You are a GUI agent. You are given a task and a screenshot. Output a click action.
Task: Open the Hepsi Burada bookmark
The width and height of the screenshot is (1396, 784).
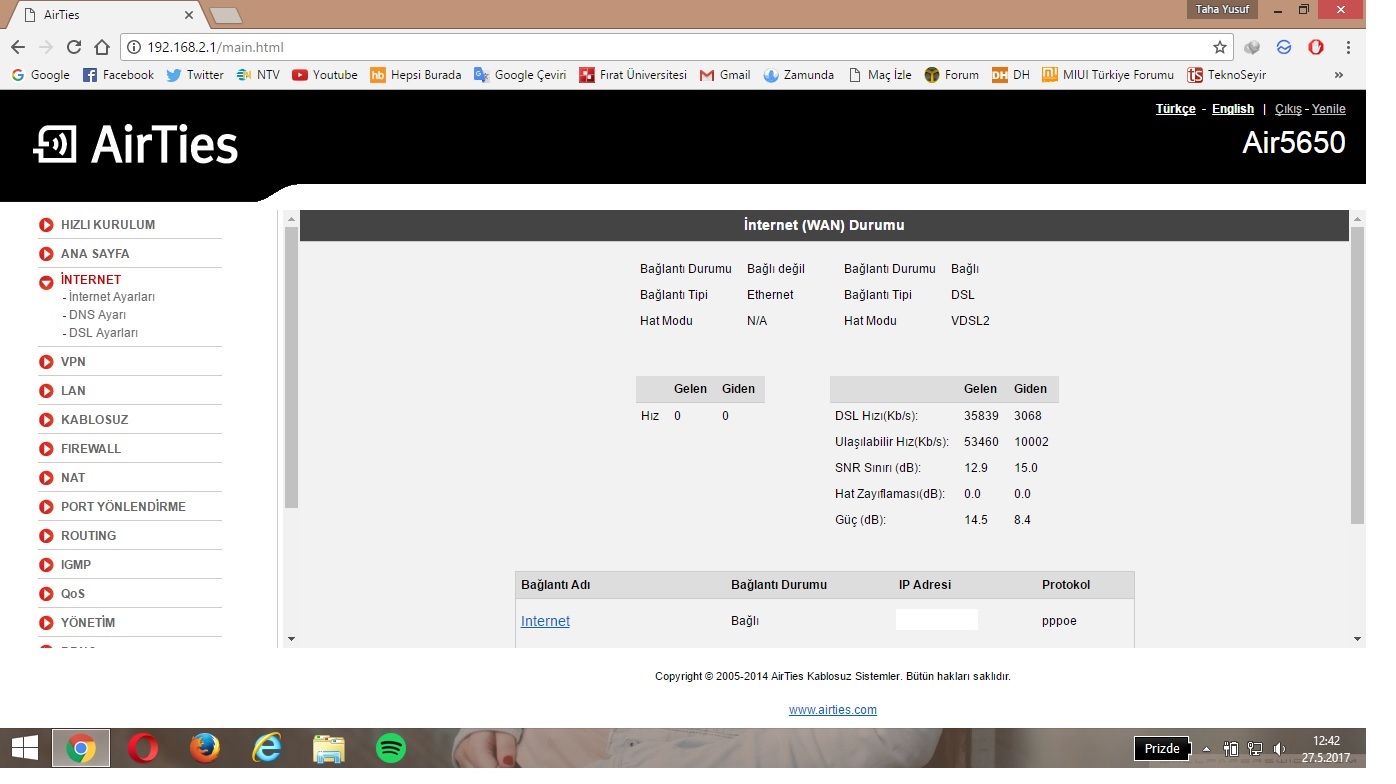pos(416,75)
